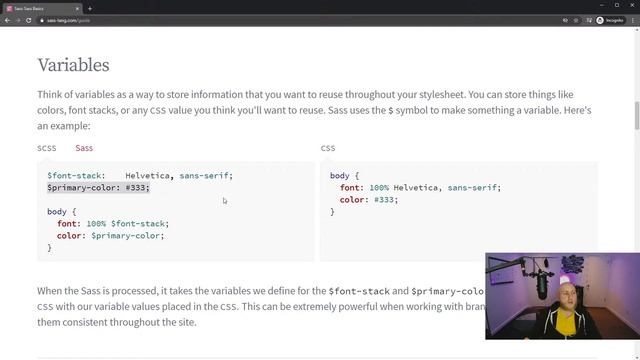Click the third-party cookies eye icon
The height and width of the screenshot is (360, 640).
(x=565, y=20)
